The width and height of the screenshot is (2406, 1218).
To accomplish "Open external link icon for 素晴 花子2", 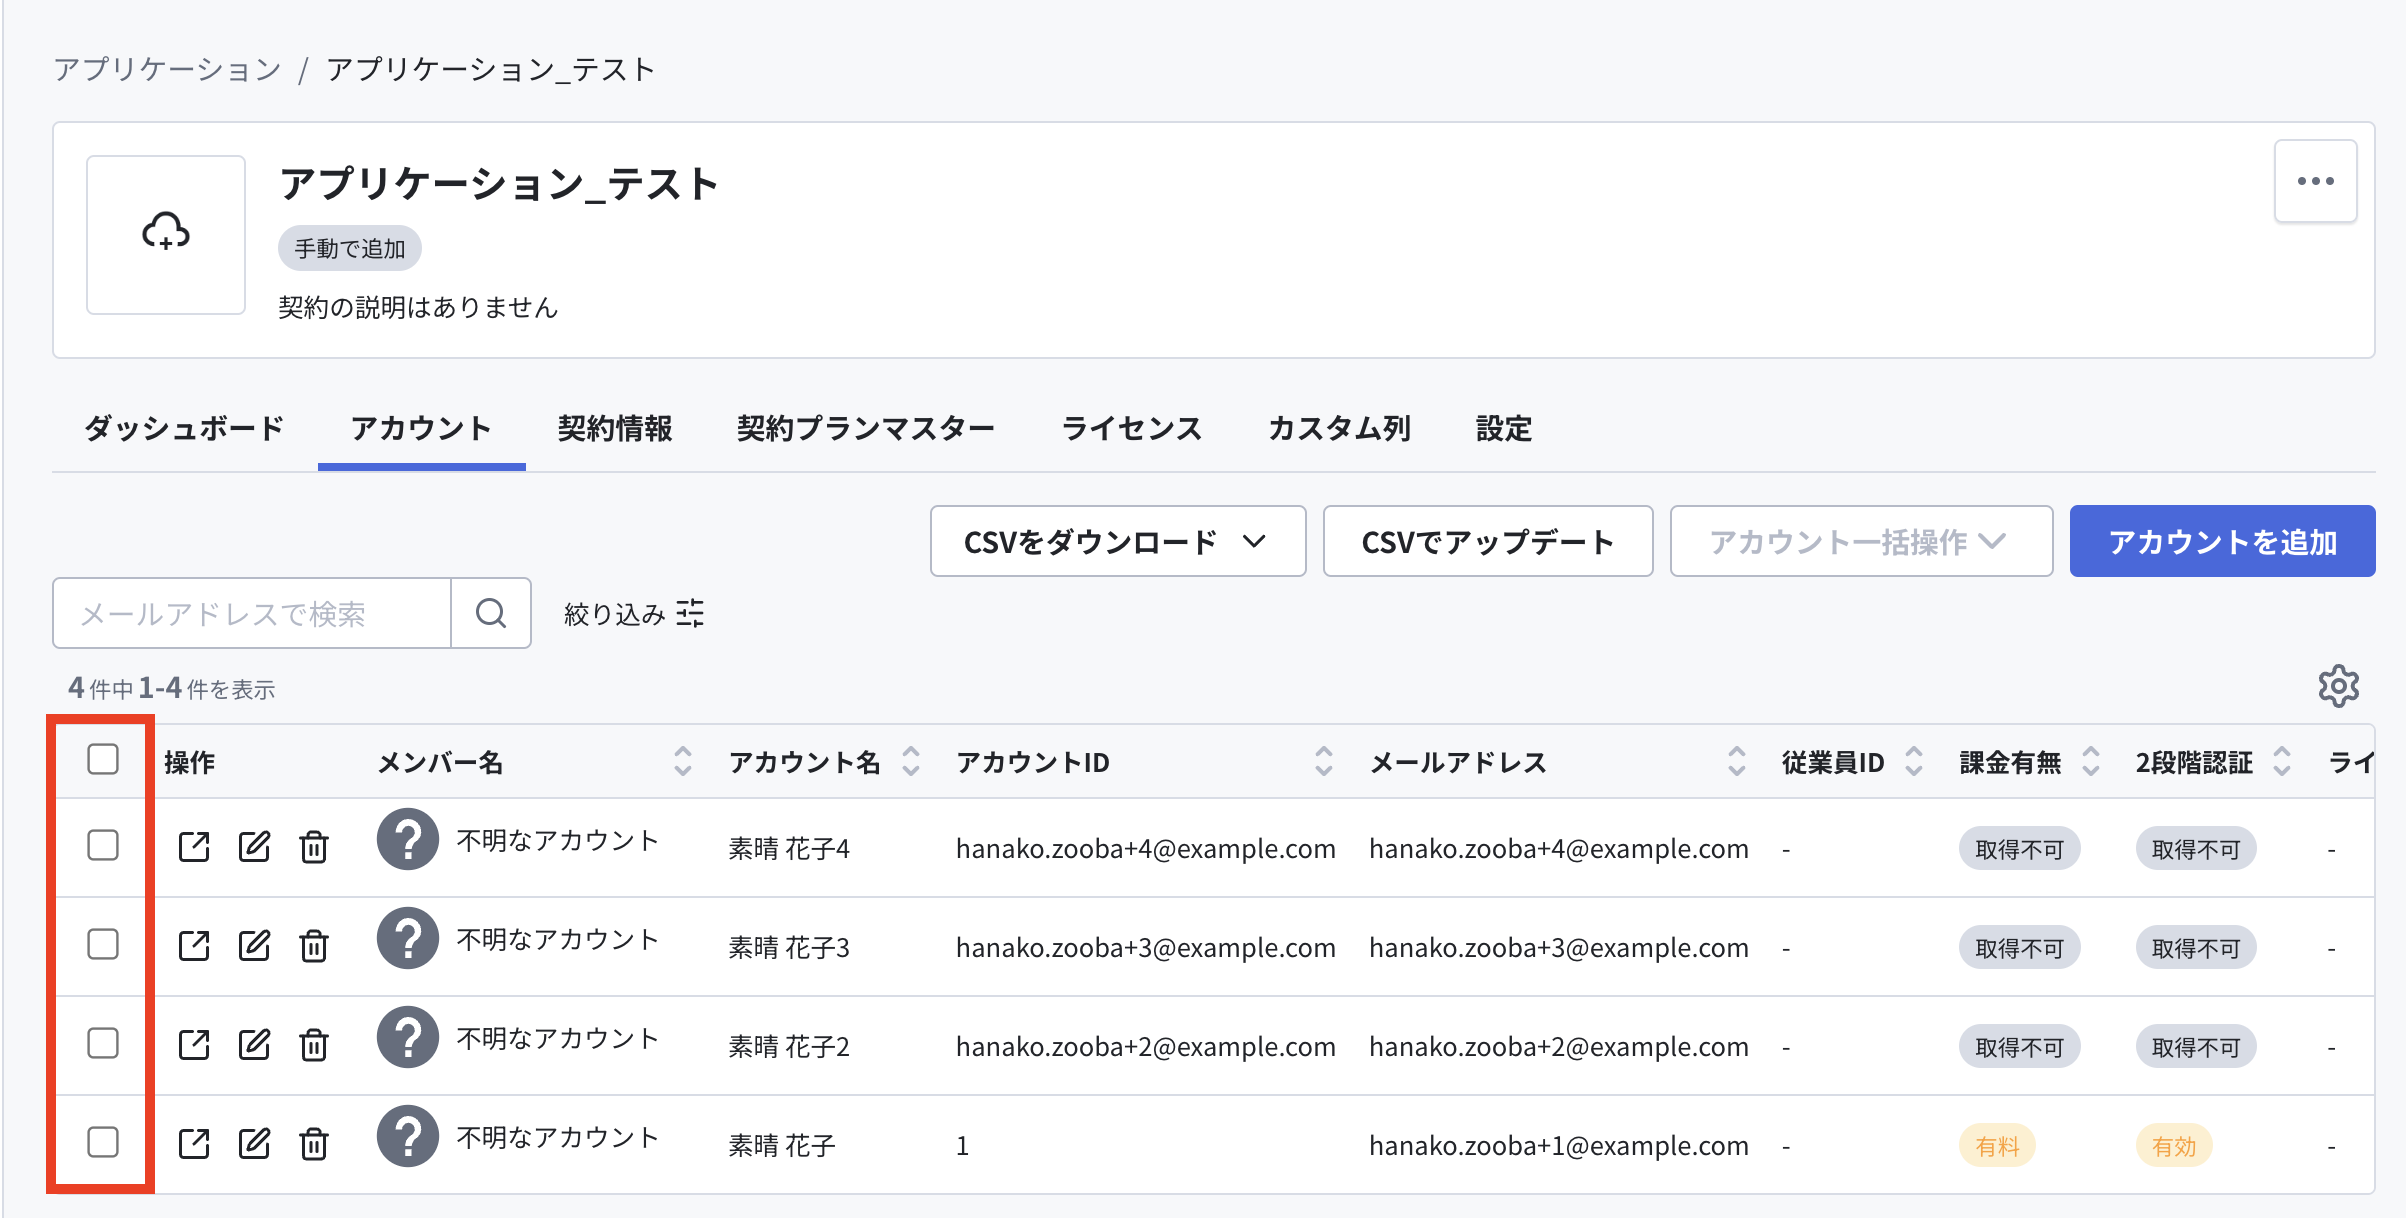I will tap(194, 1045).
